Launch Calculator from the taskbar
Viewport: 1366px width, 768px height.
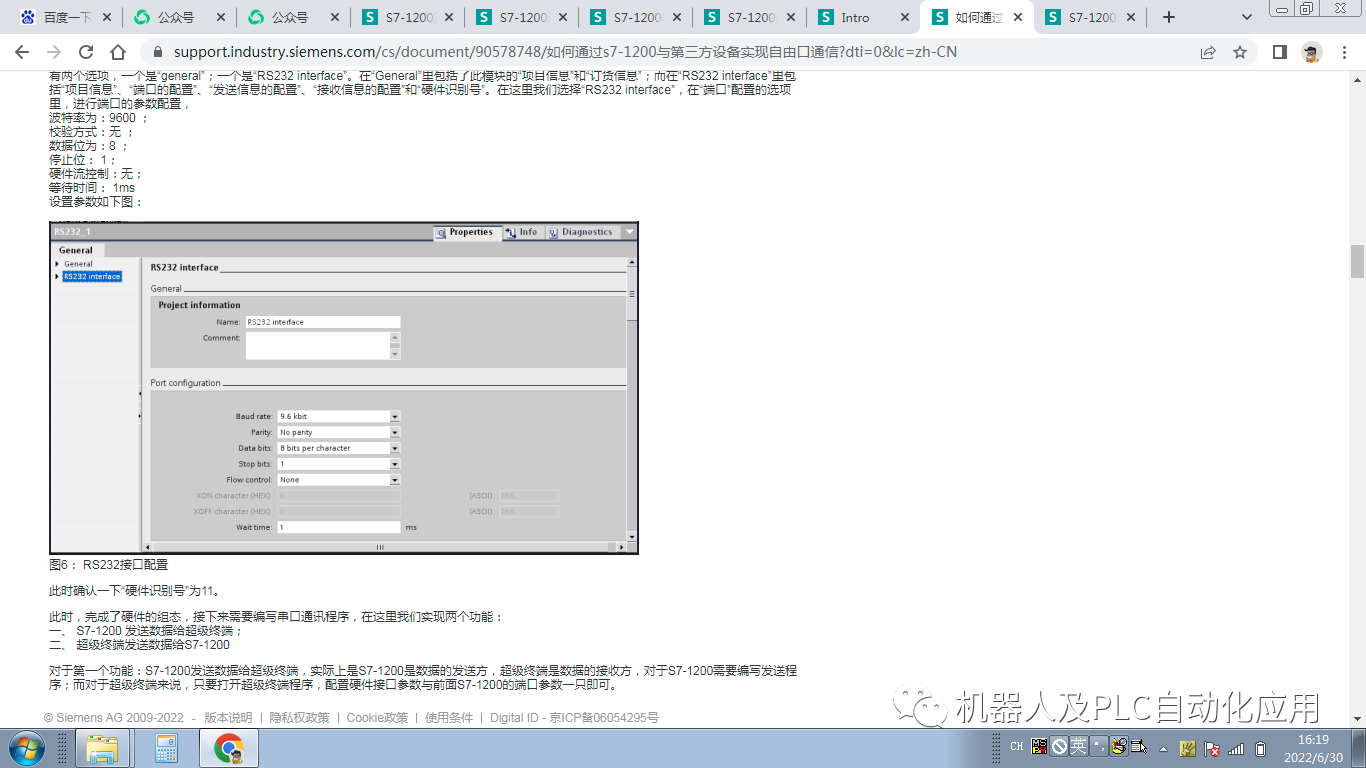click(165, 748)
